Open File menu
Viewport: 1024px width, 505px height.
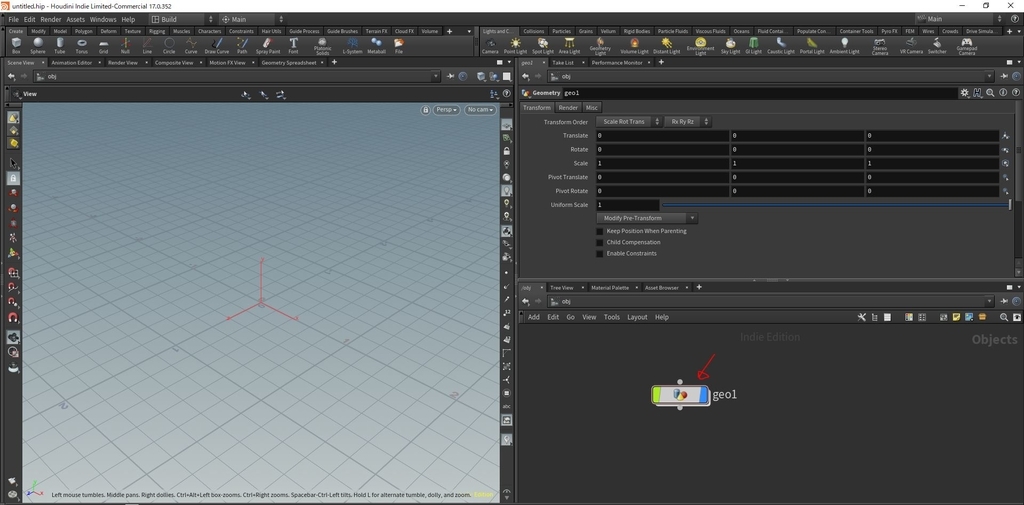13,20
